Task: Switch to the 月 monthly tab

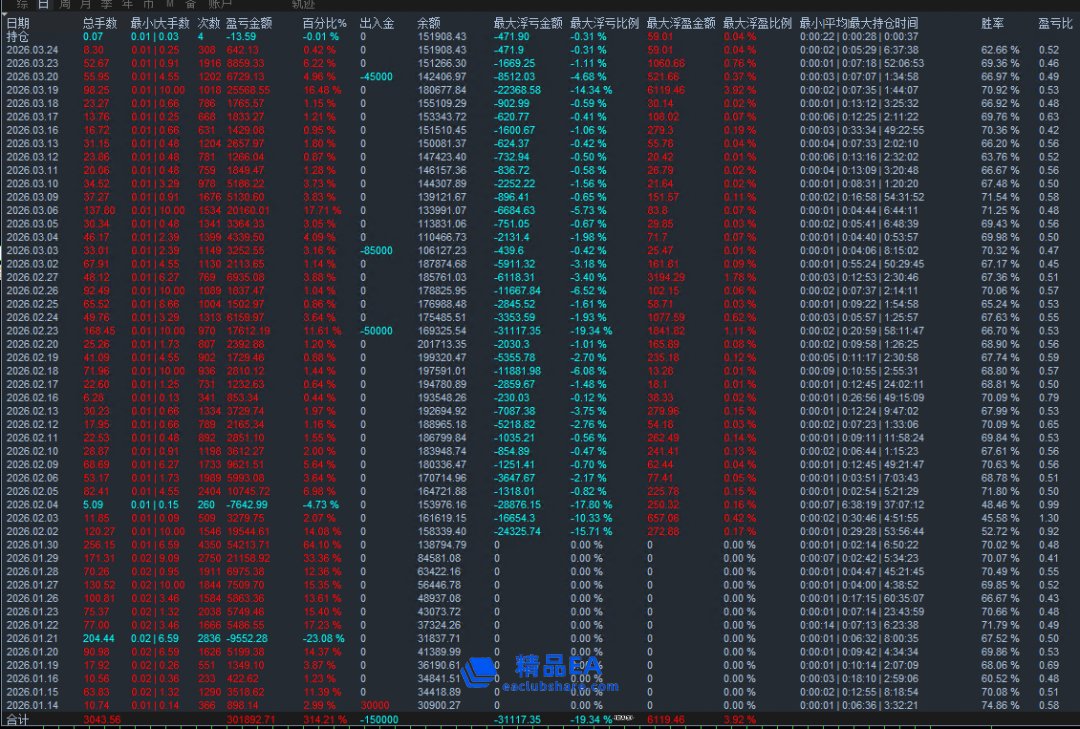Action: point(83,5)
